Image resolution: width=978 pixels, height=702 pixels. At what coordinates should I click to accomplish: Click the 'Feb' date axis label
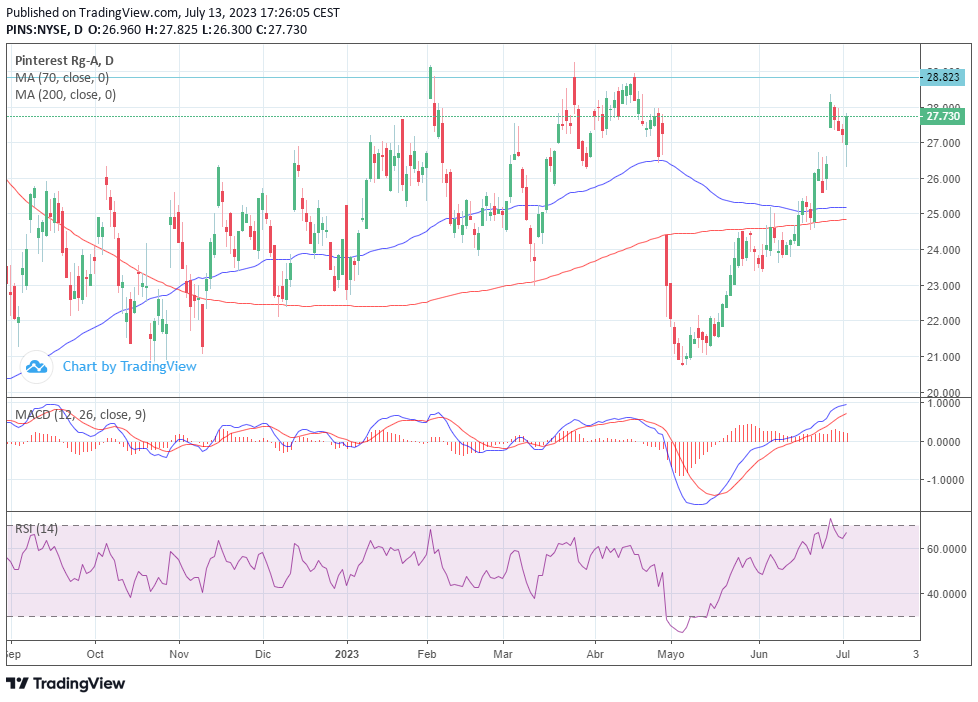427,654
